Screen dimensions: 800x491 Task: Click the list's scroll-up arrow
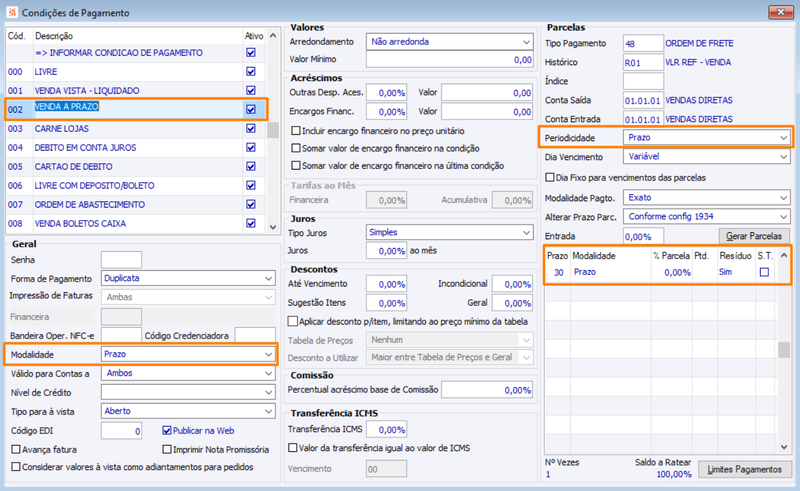tap(273, 36)
